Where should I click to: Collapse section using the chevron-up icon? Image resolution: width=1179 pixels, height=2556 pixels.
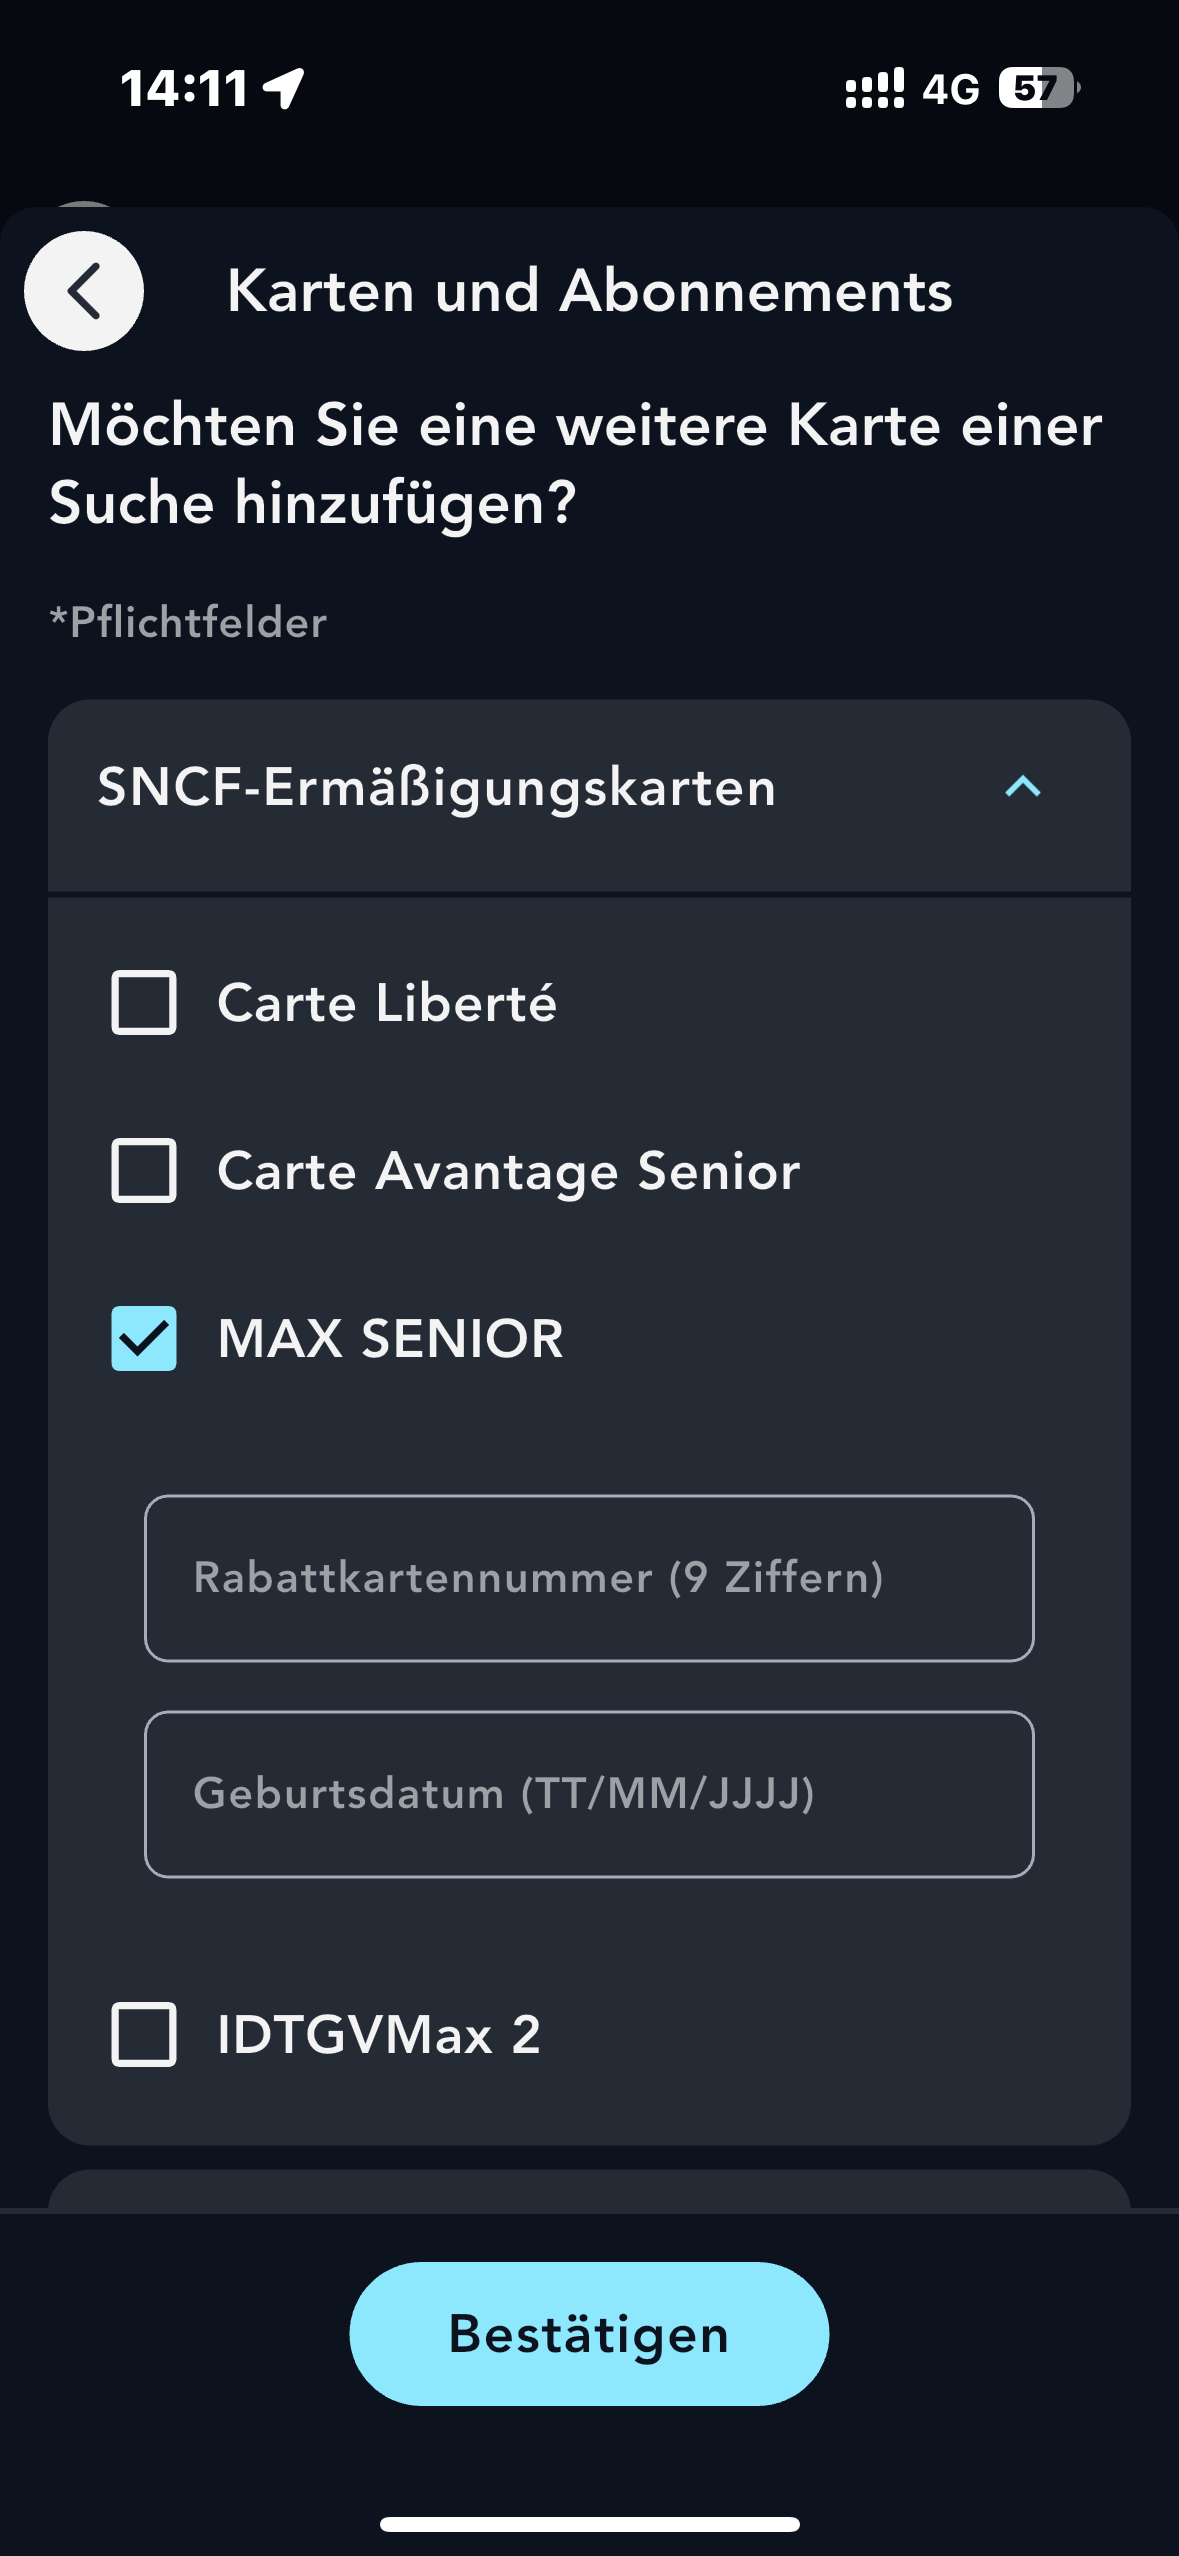[x=1022, y=787]
